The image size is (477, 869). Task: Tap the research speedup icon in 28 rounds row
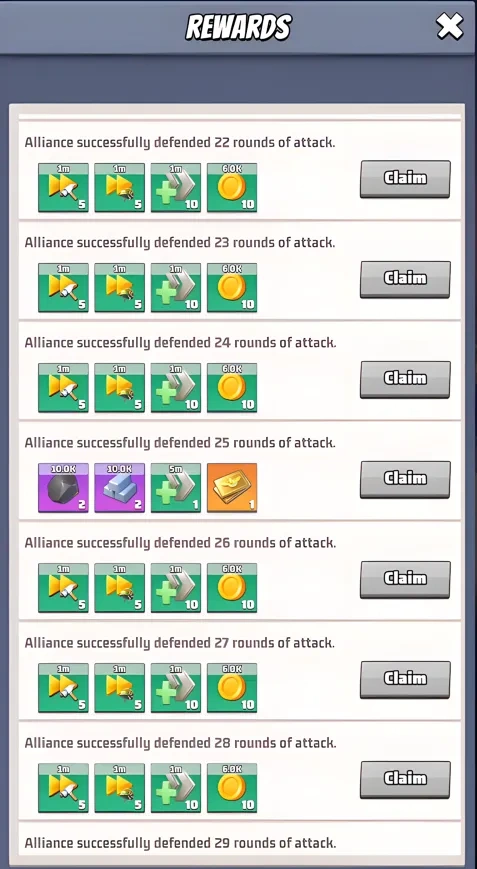coord(120,788)
